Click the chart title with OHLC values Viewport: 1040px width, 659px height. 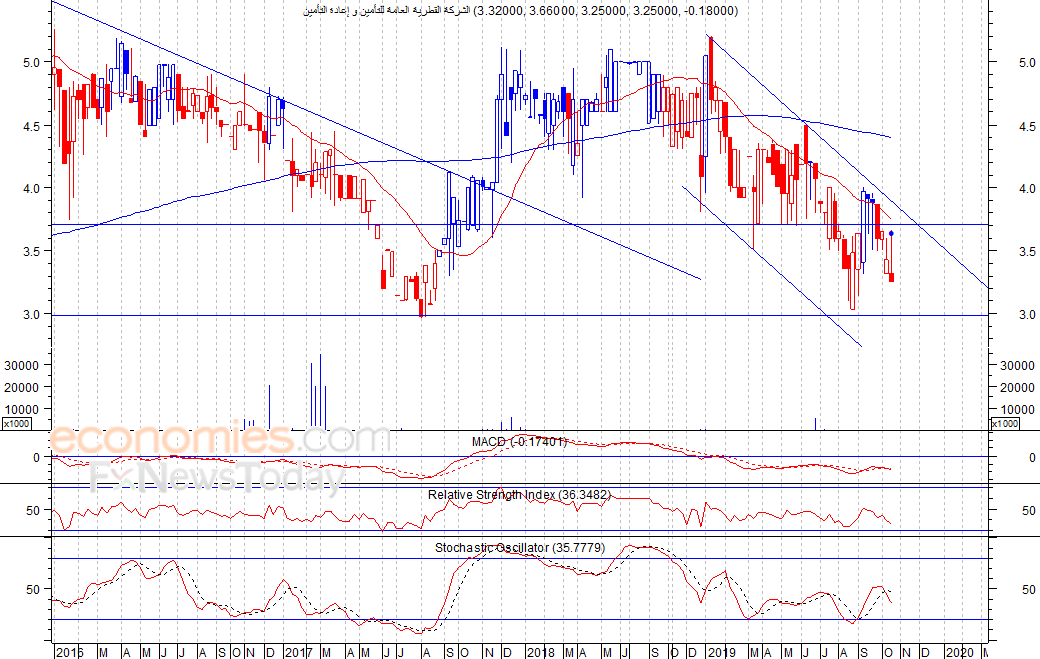519,11
